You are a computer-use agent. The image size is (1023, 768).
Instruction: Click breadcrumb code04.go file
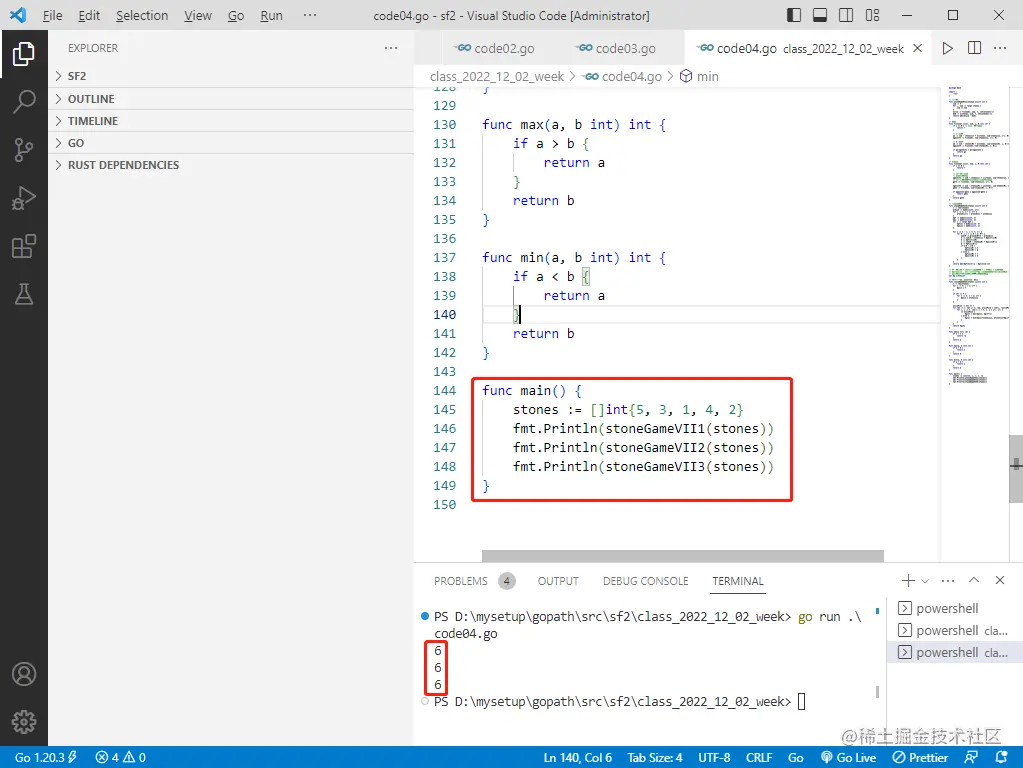(623, 76)
